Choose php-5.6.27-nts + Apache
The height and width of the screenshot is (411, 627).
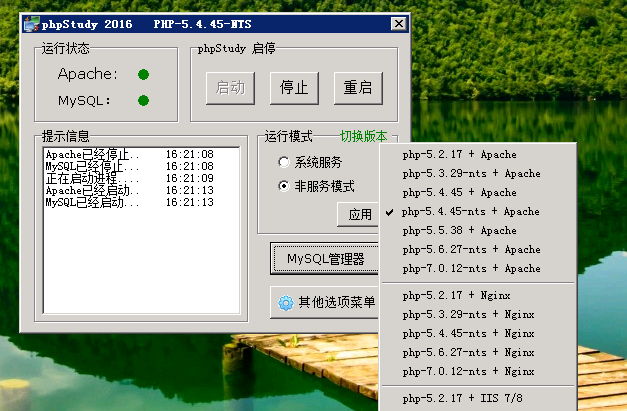pyautogui.click(x=478, y=249)
